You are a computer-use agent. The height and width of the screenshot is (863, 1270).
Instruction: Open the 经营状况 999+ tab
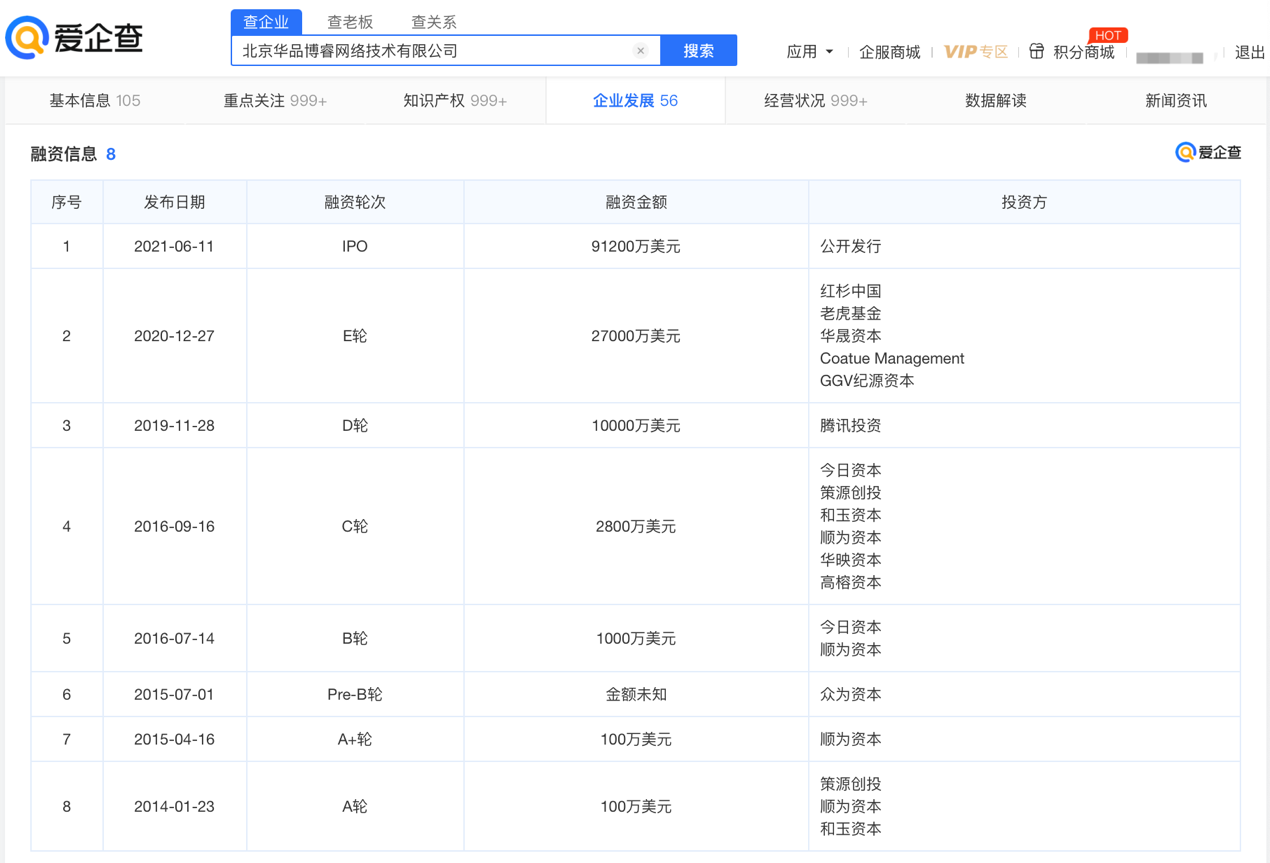(x=816, y=101)
